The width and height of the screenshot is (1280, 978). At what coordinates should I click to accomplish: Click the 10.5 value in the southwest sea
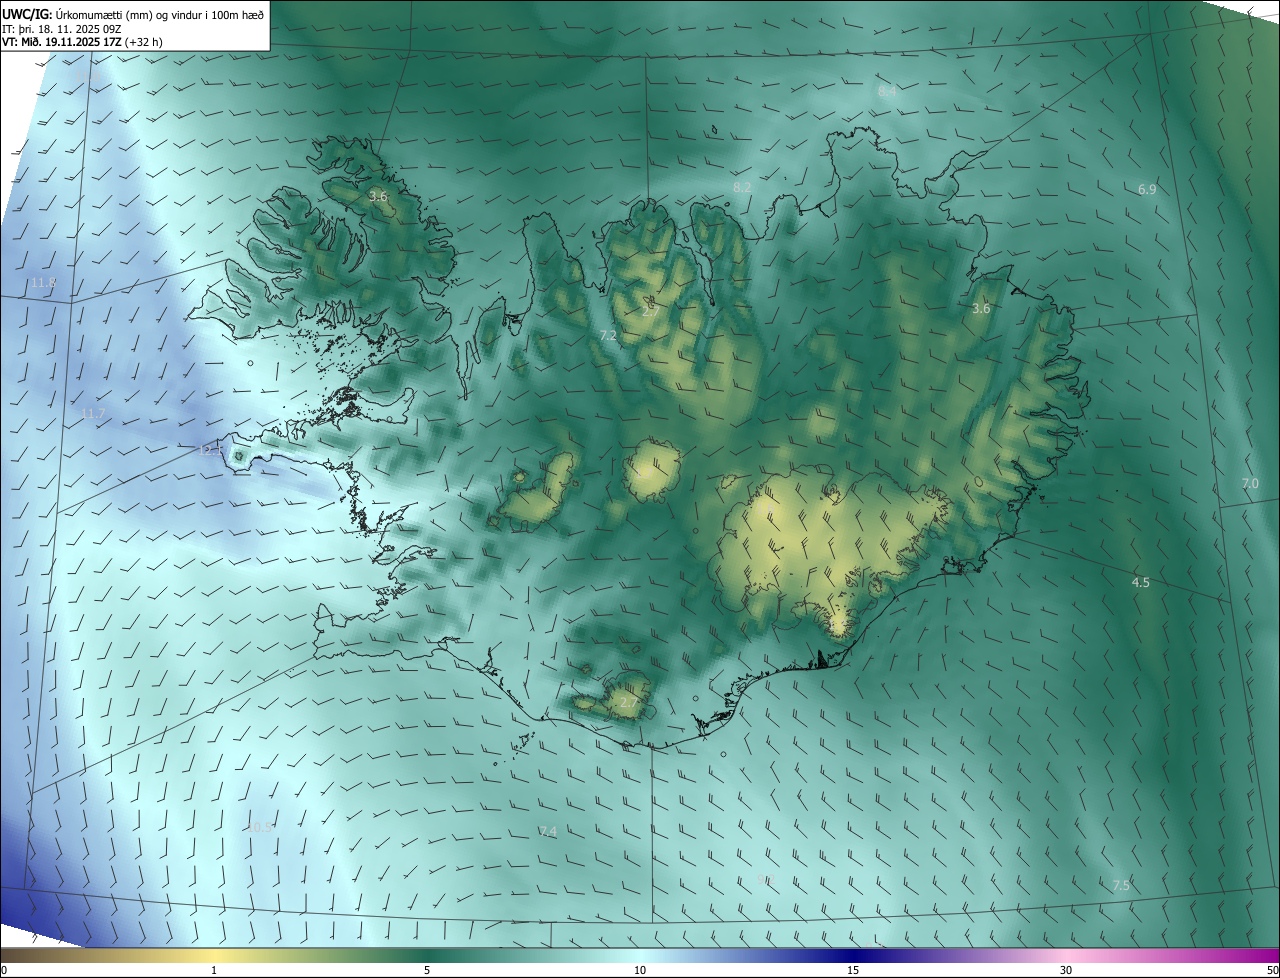259,827
